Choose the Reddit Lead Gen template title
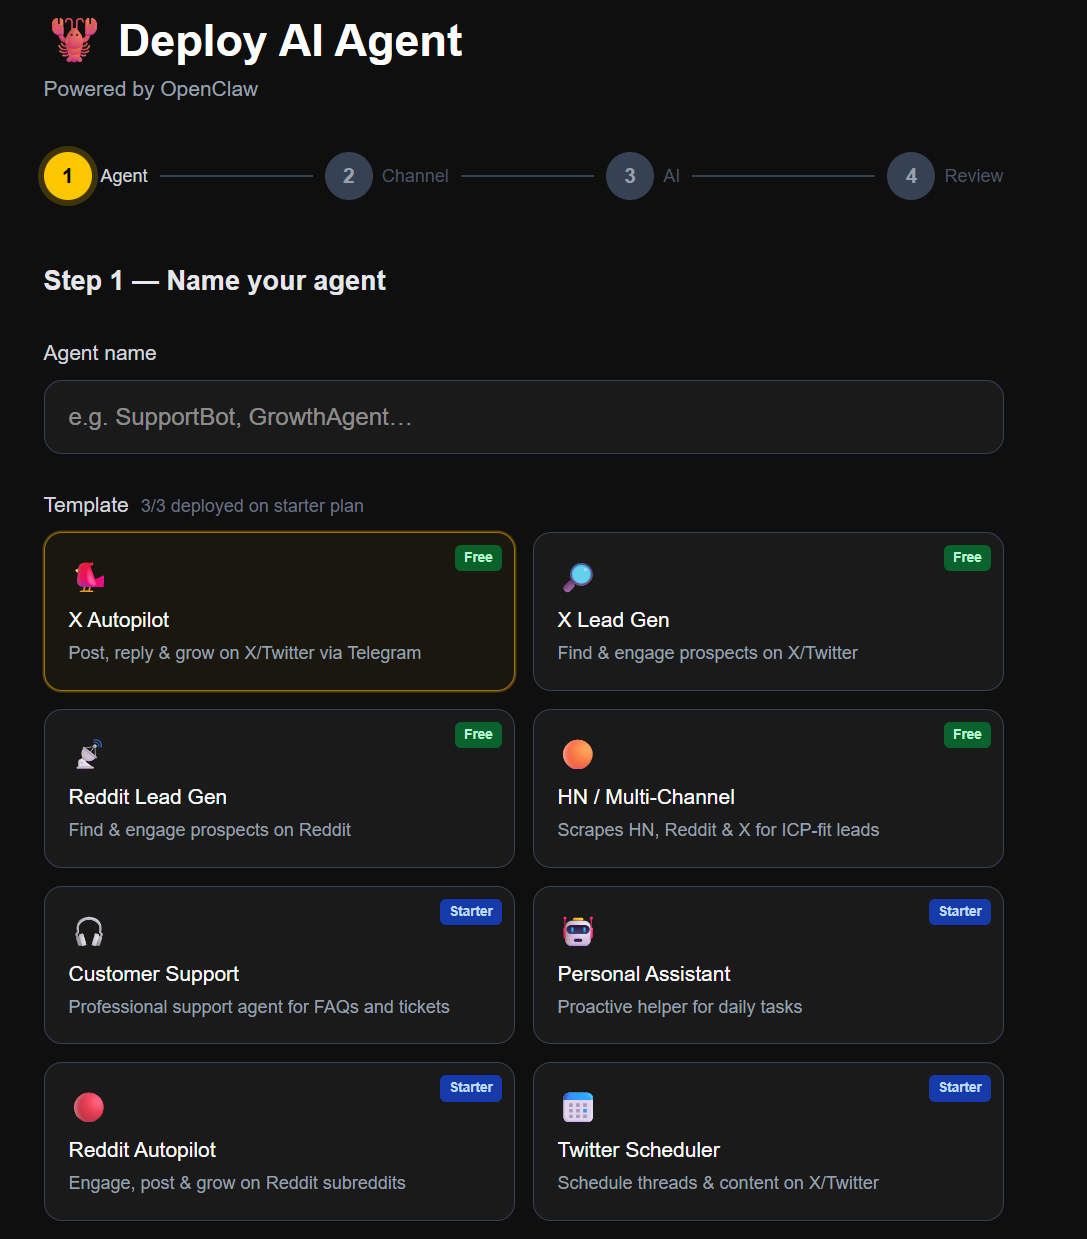 click(x=148, y=797)
